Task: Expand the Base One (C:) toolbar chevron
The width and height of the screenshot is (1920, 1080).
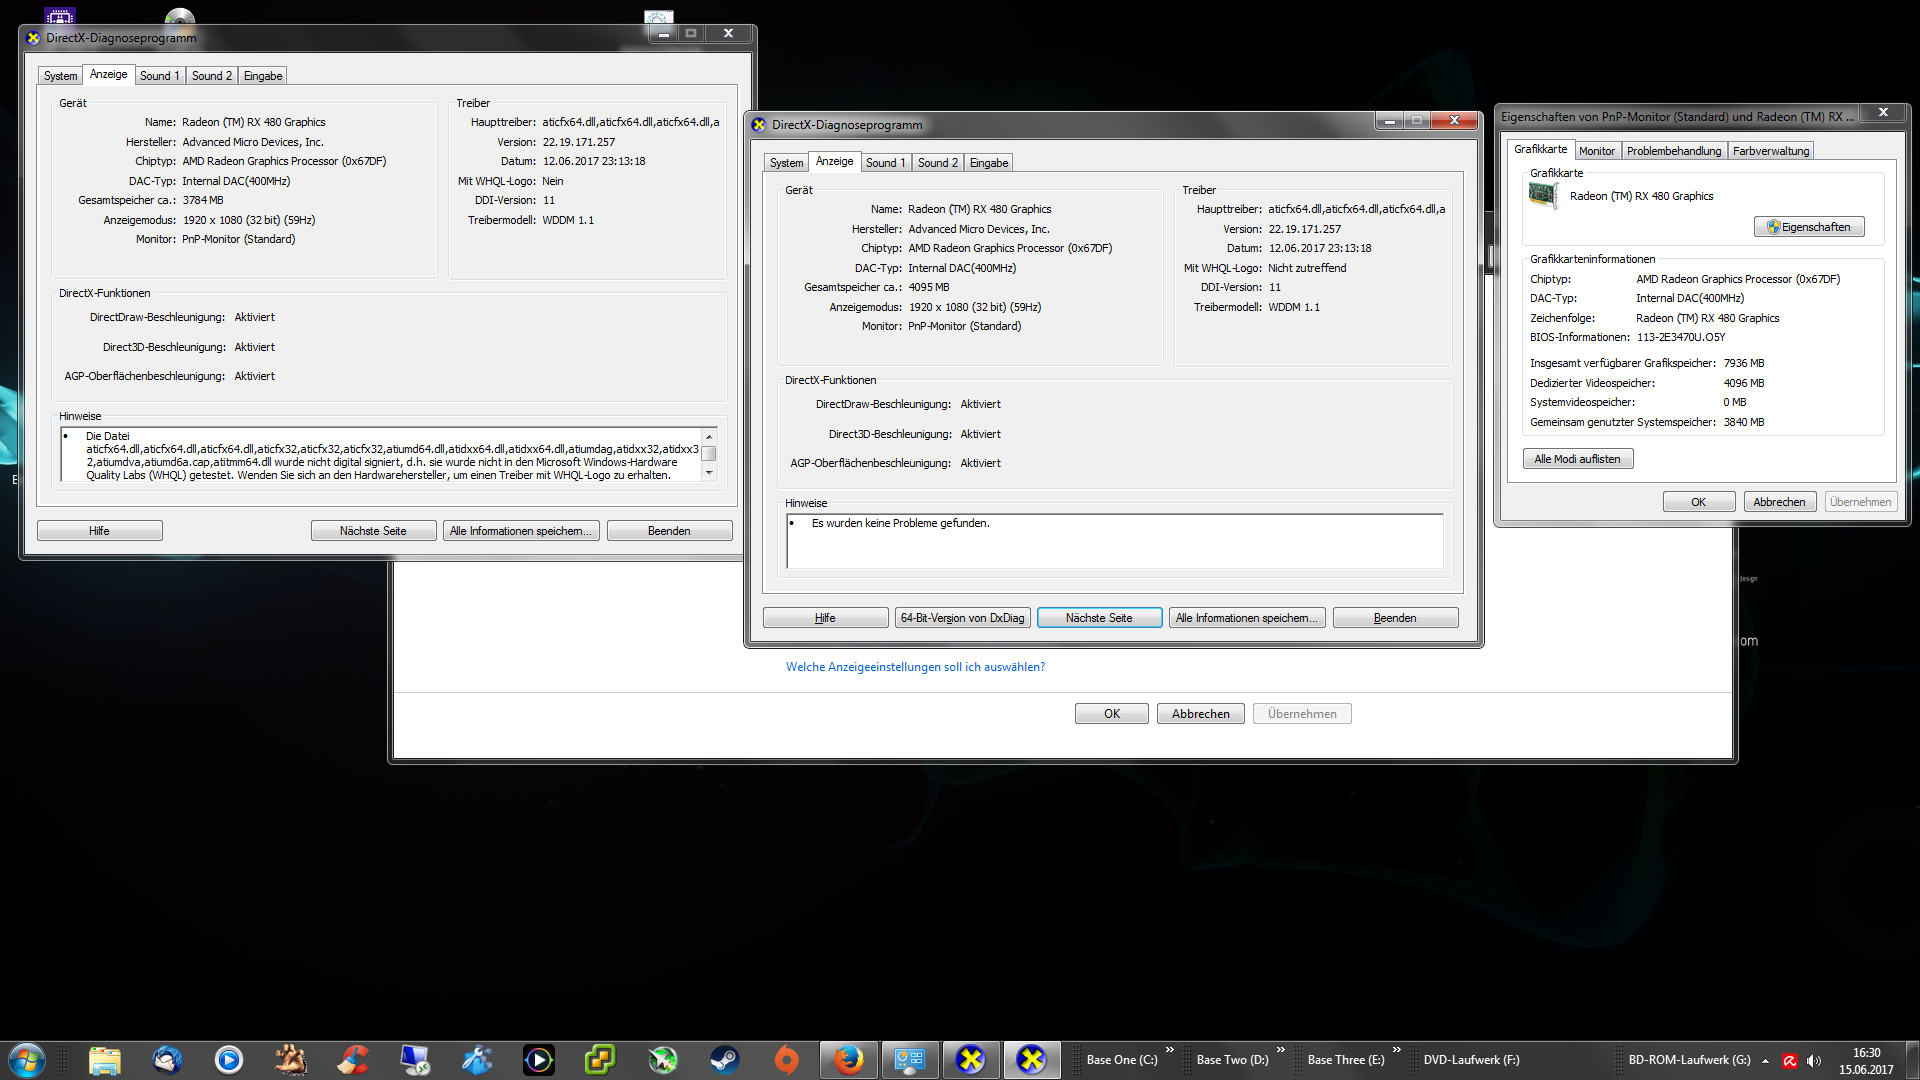Action: tap(1170, 1050)
